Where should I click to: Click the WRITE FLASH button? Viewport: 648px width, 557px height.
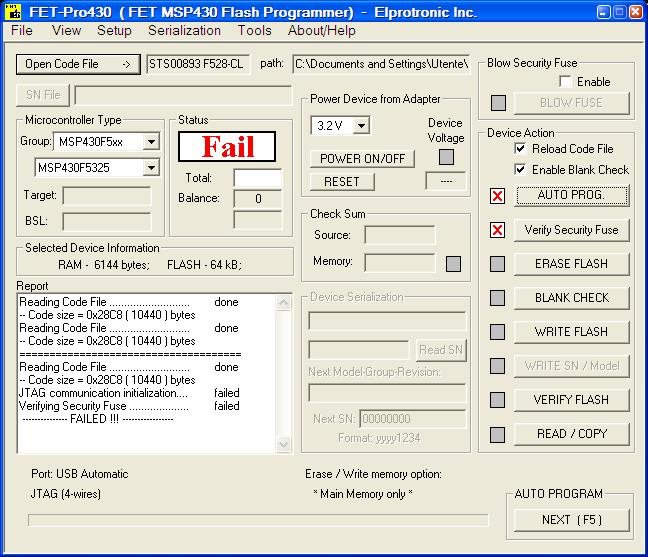point(572,332)
